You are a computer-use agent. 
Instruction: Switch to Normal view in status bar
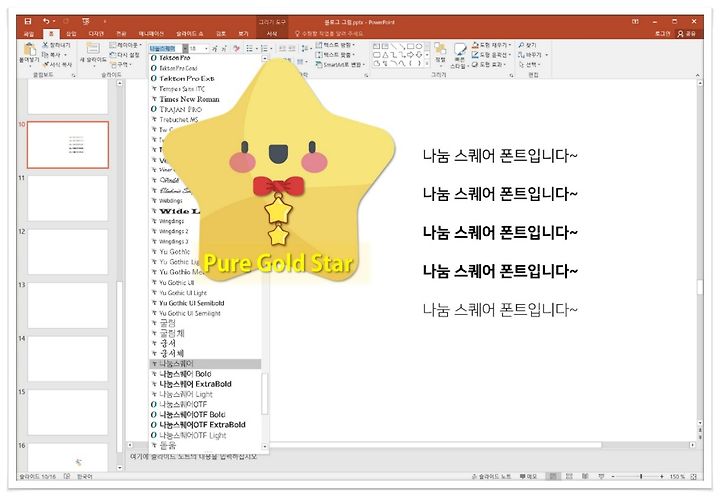pos(554,477)
